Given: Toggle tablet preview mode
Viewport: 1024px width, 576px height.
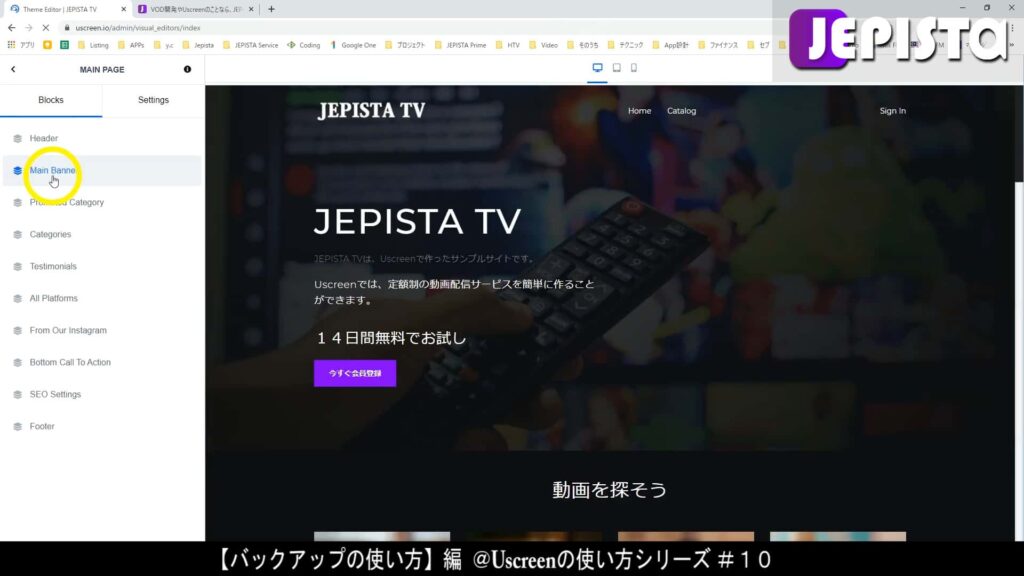Looking at the screenshot, I should (x=616, y=67).
